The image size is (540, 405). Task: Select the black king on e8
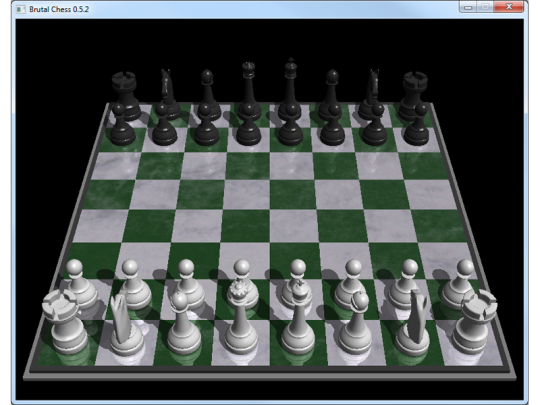(290, 83)
